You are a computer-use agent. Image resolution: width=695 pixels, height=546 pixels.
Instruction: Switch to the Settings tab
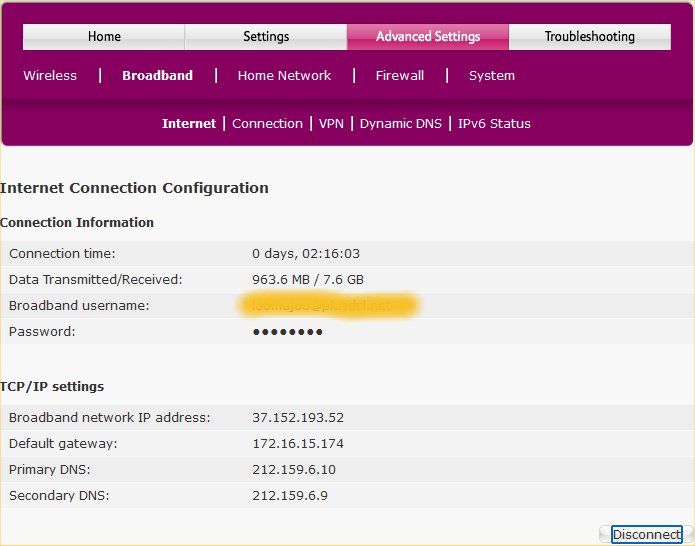point(266,37)
